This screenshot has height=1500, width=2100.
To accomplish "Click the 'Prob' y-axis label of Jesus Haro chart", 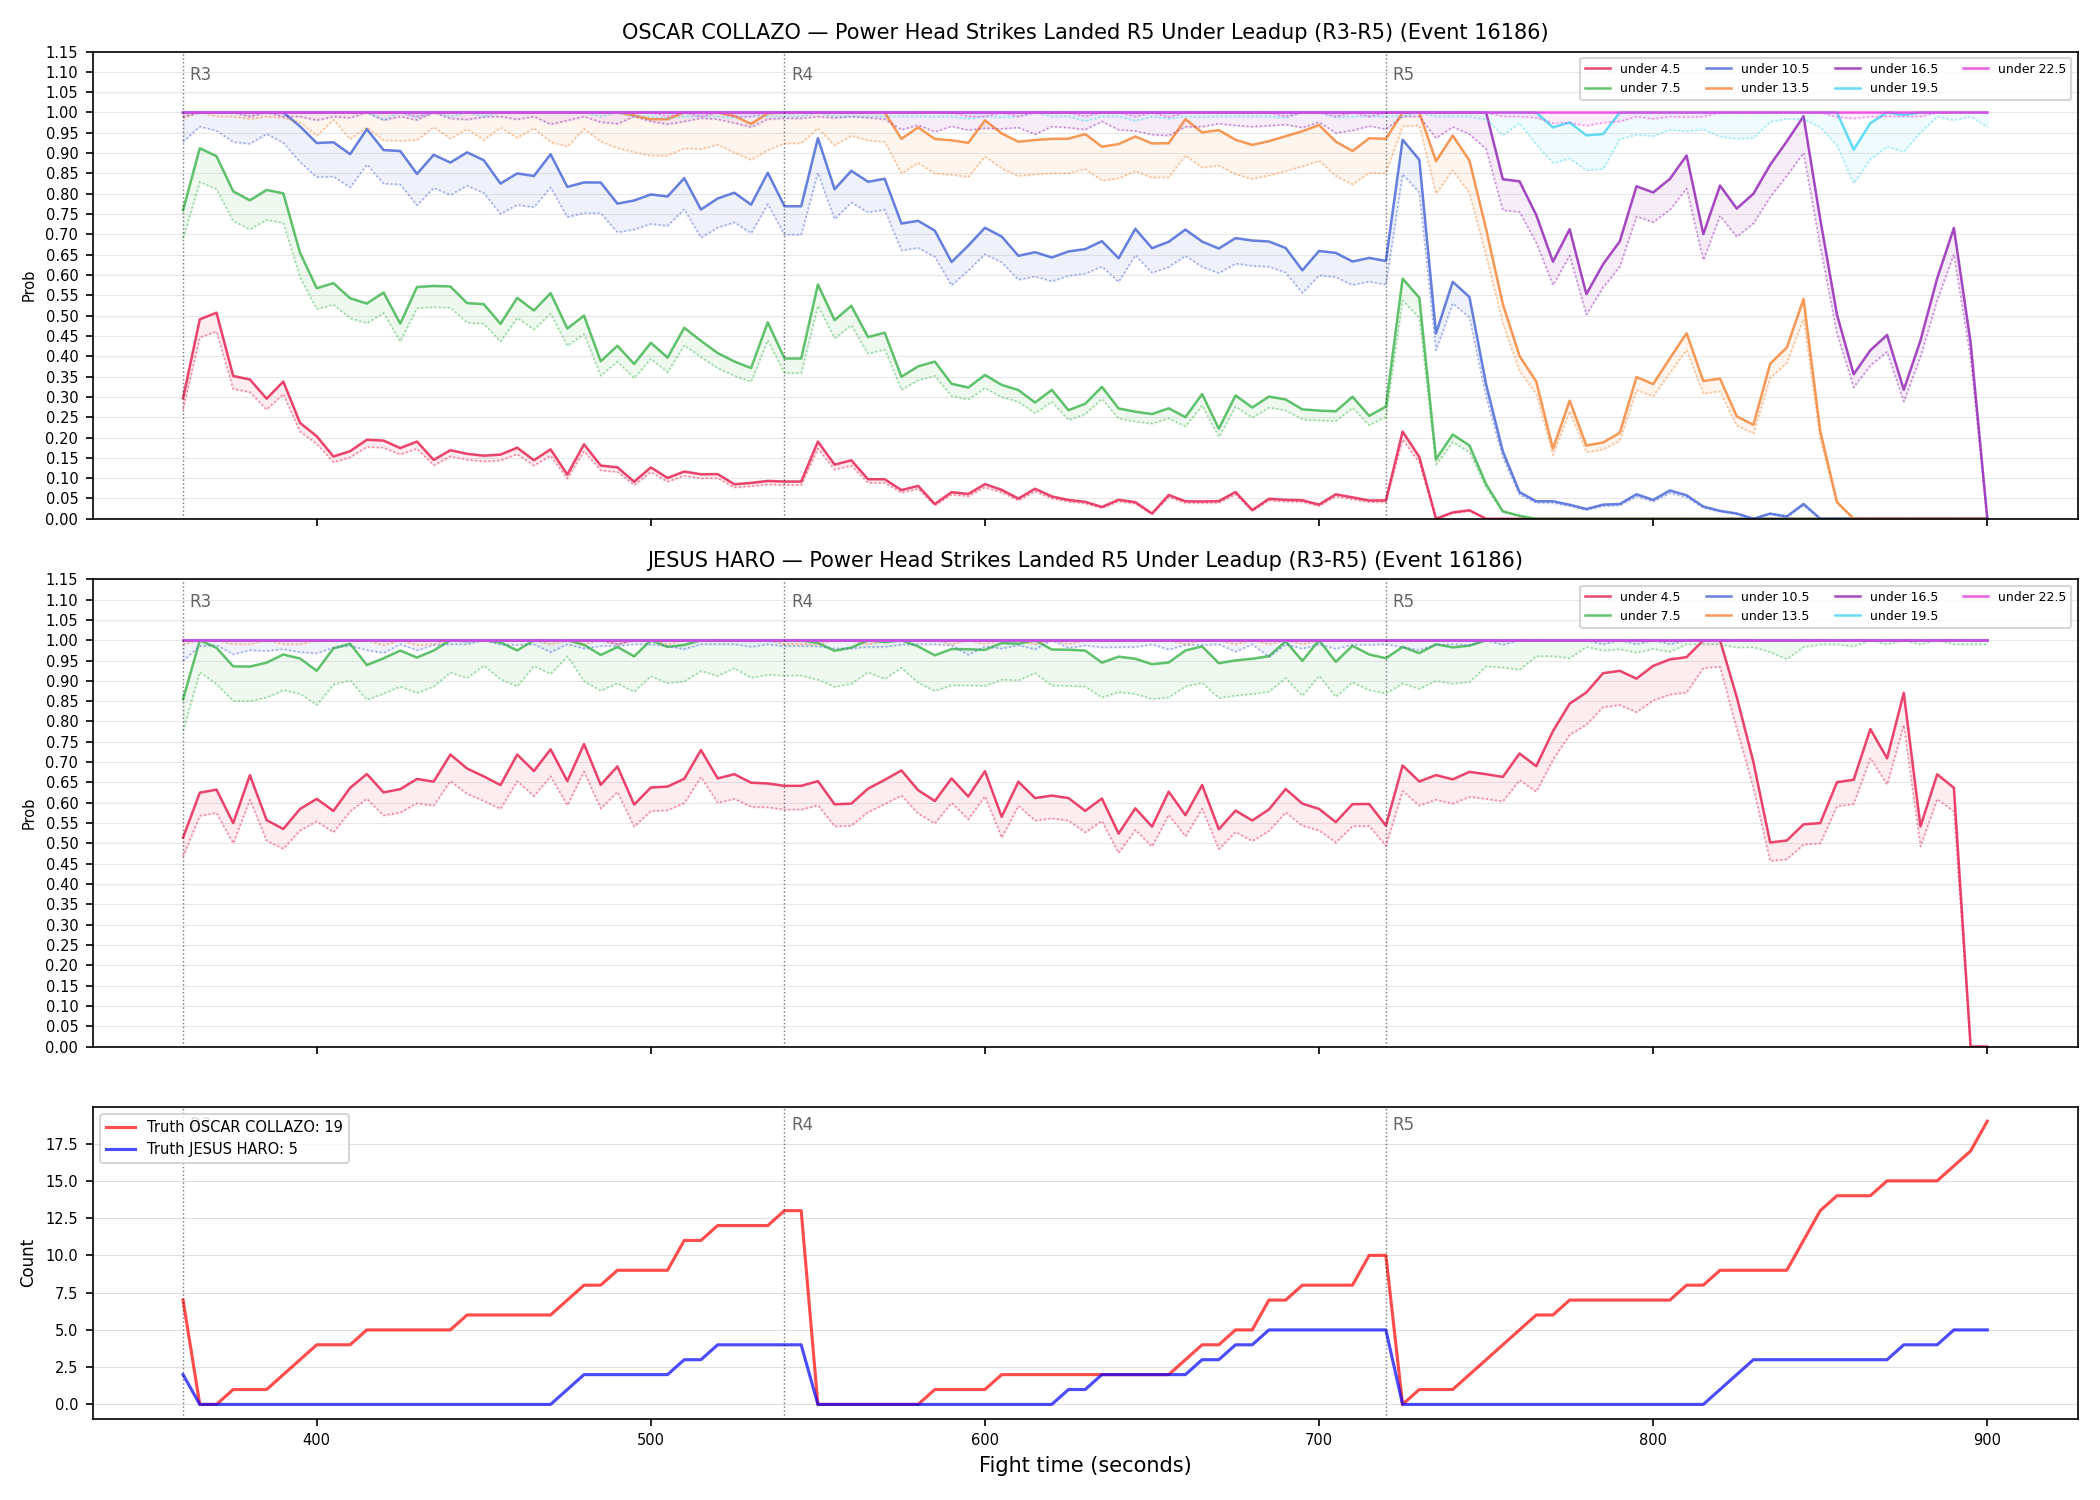I will (x=28, y=814).
